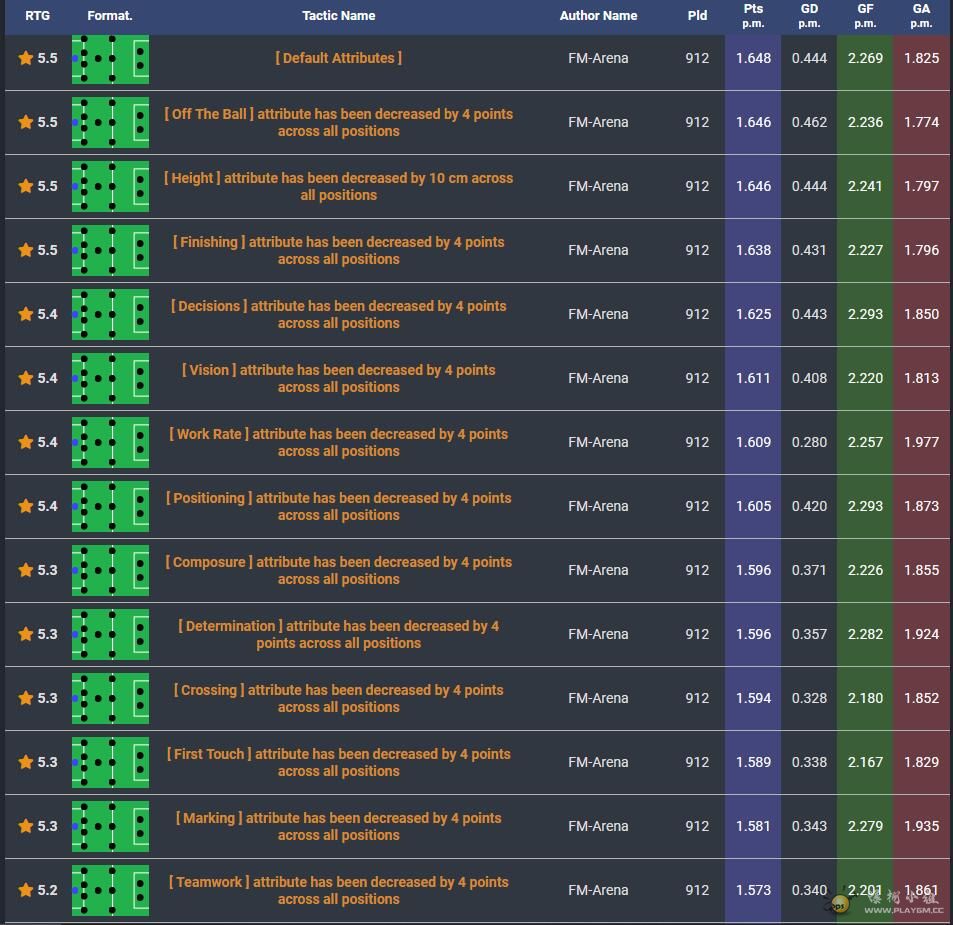Viewport: 953px width, 925px height.
Task: Click formation thumbnail in Height row
Action: (x=110, y=186)
